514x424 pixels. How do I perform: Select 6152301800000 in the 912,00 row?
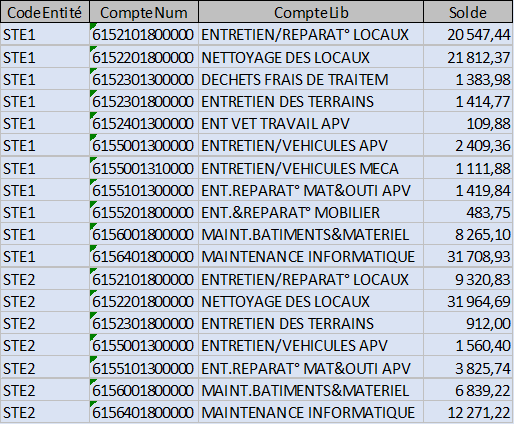[x=143, y=324]
